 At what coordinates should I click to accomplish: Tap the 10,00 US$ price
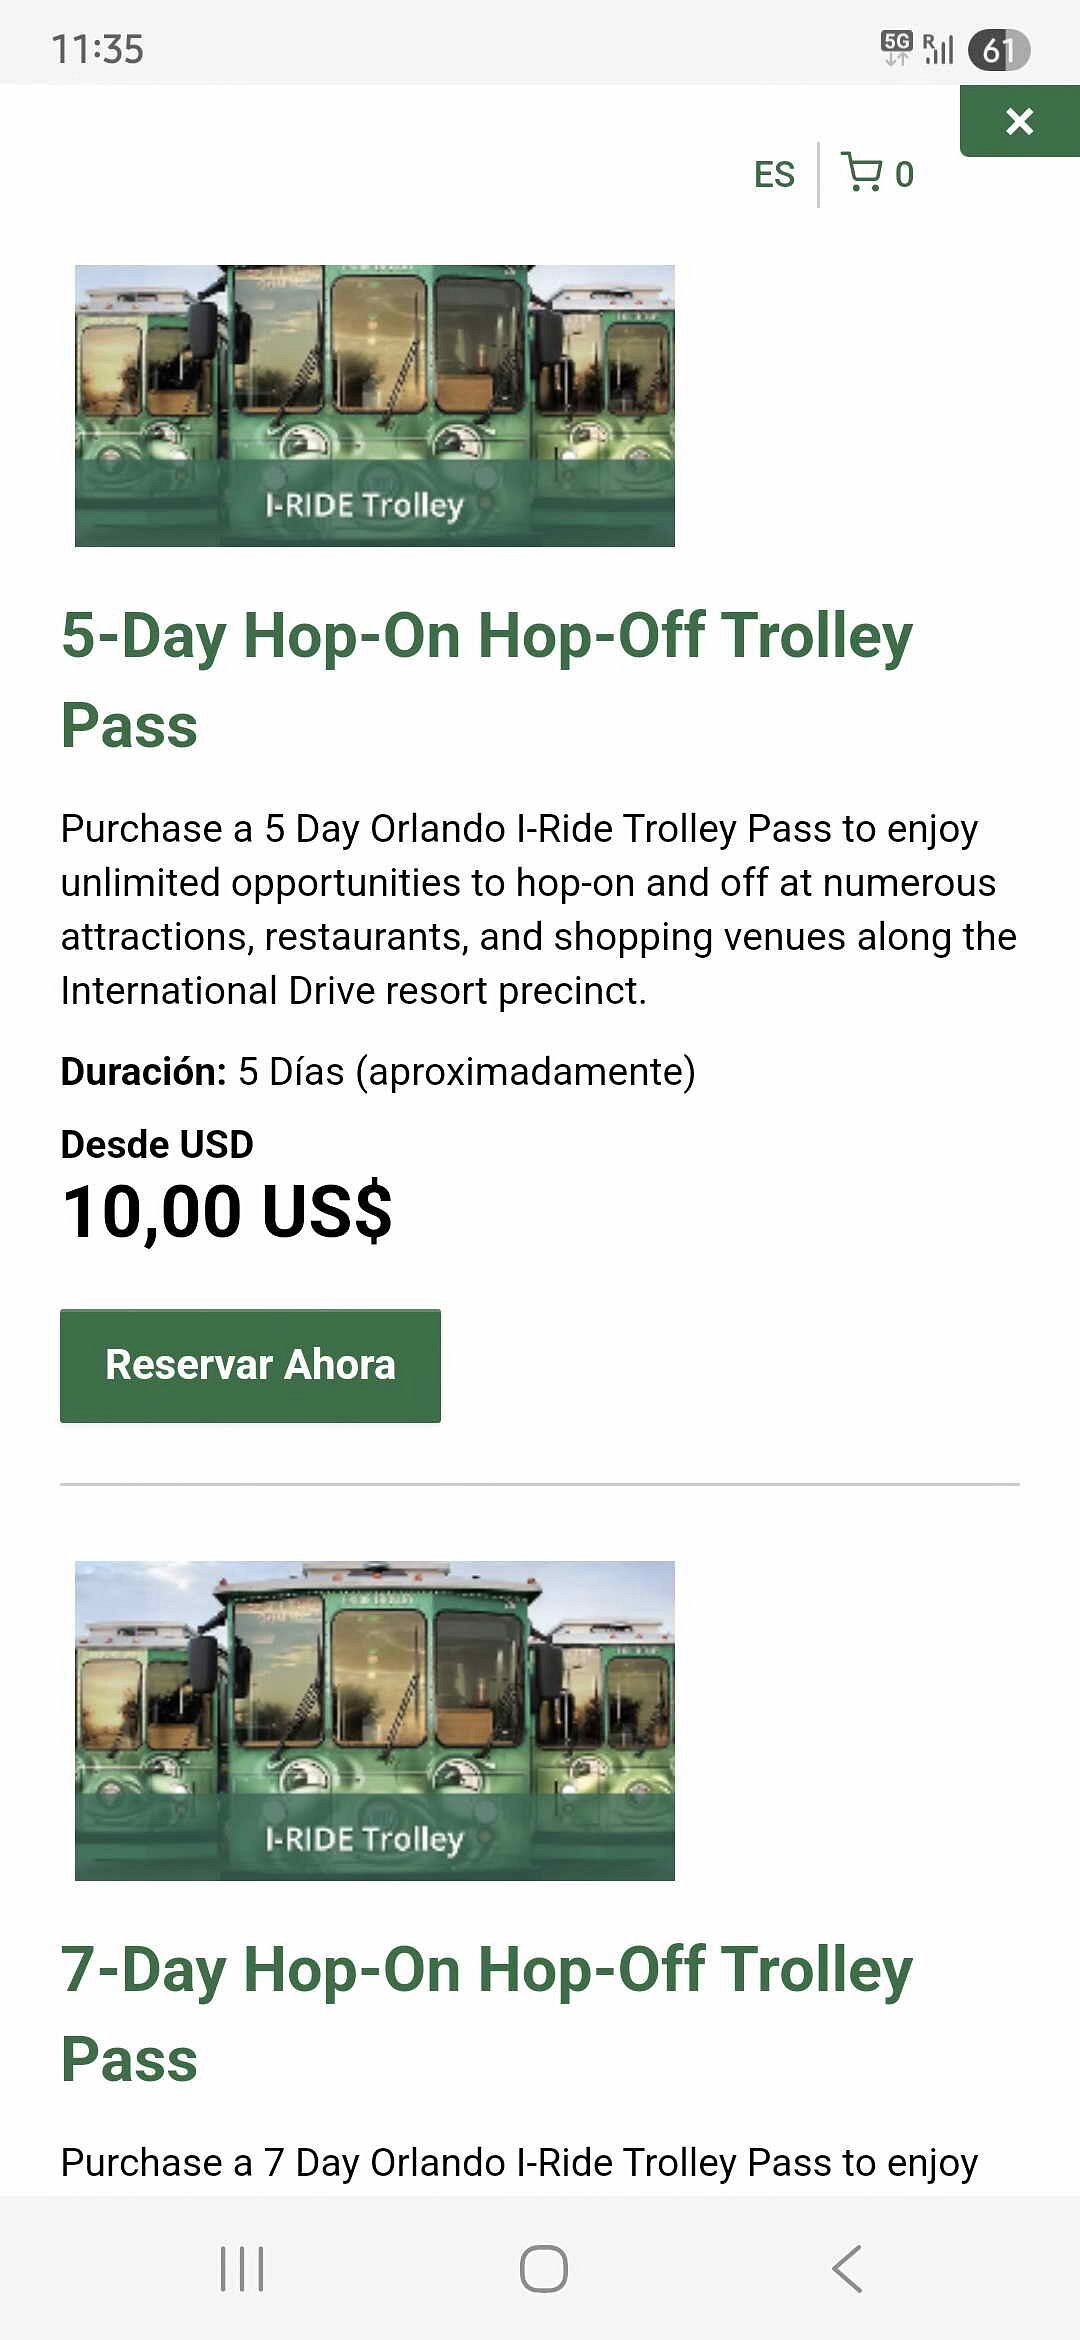227,1211
